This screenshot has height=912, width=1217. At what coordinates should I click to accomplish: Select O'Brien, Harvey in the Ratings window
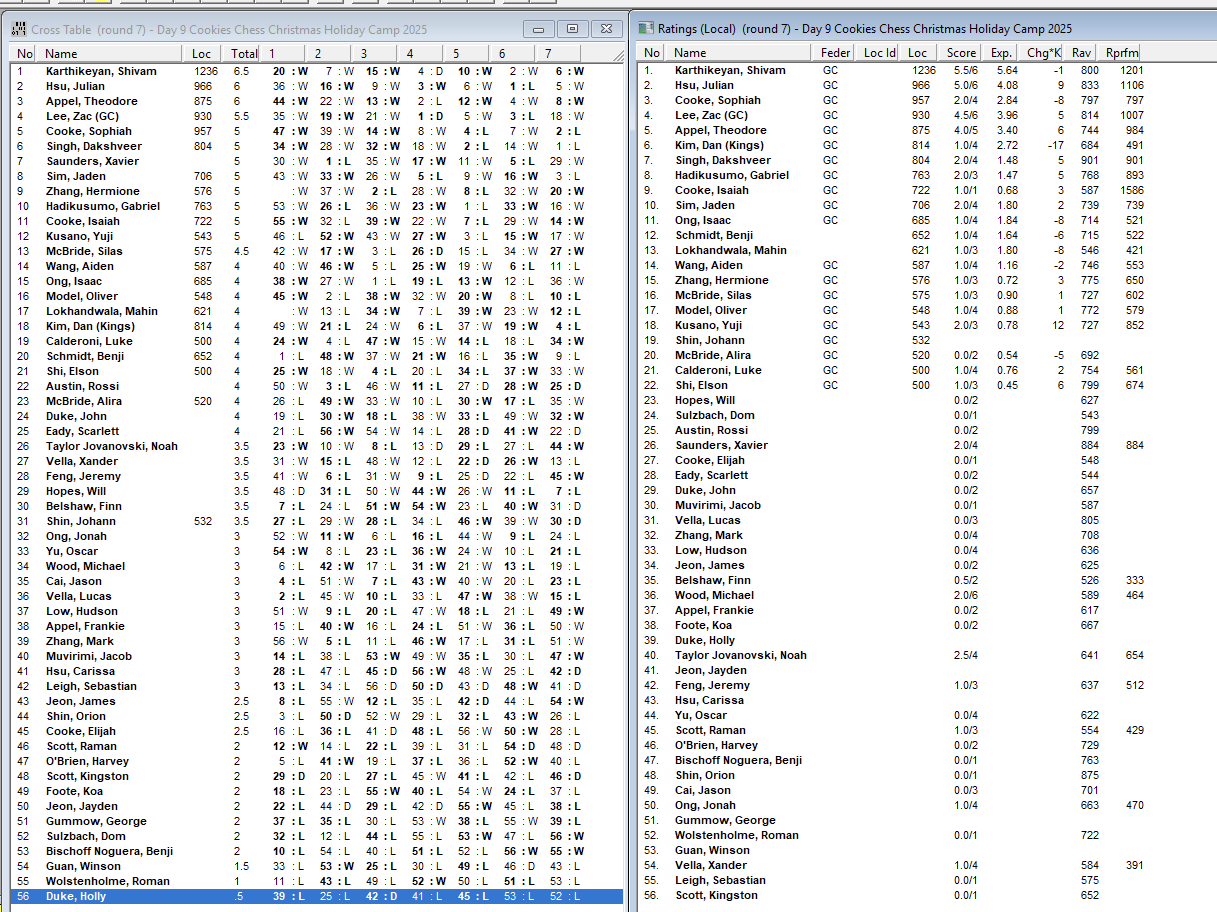coord(715,745)
